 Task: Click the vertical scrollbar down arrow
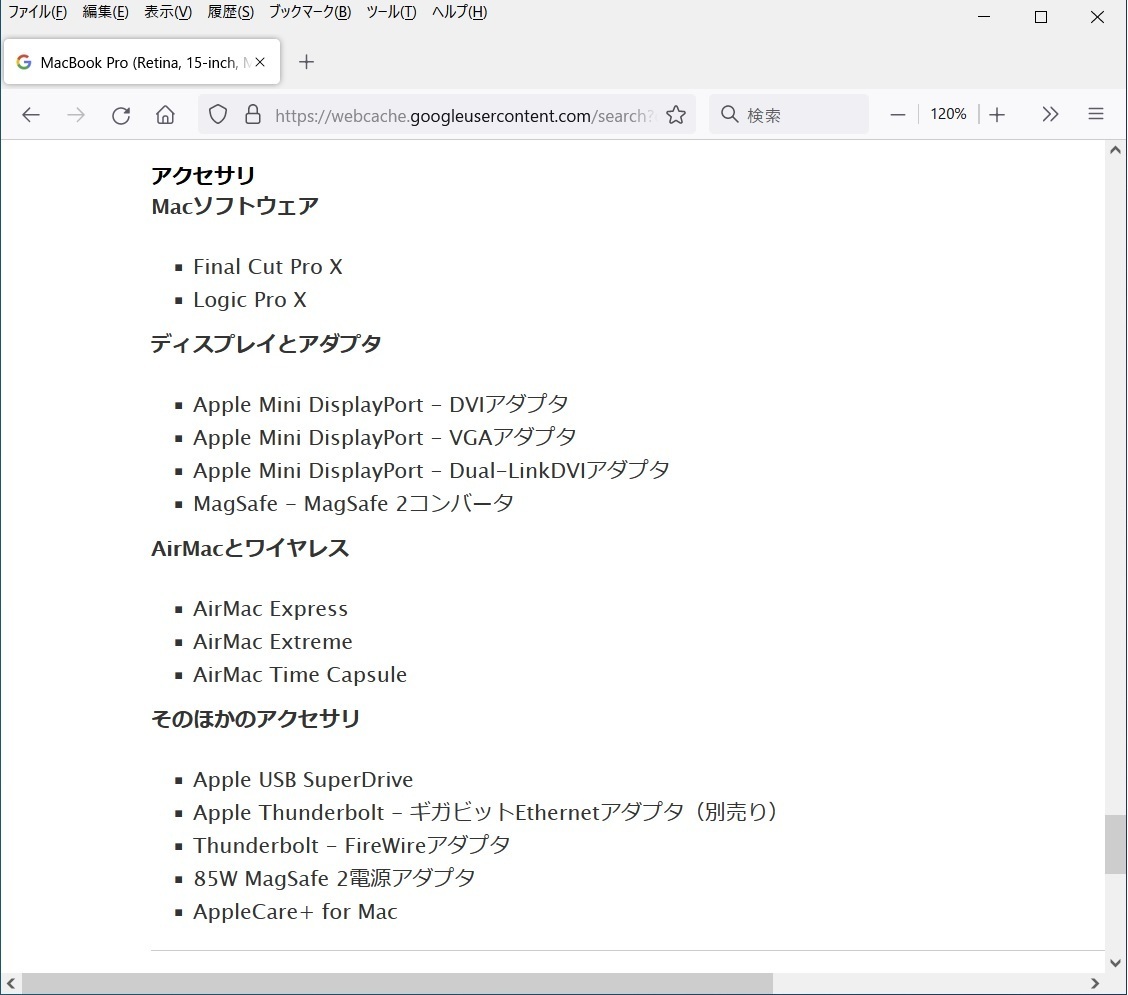coord(1116,963)
